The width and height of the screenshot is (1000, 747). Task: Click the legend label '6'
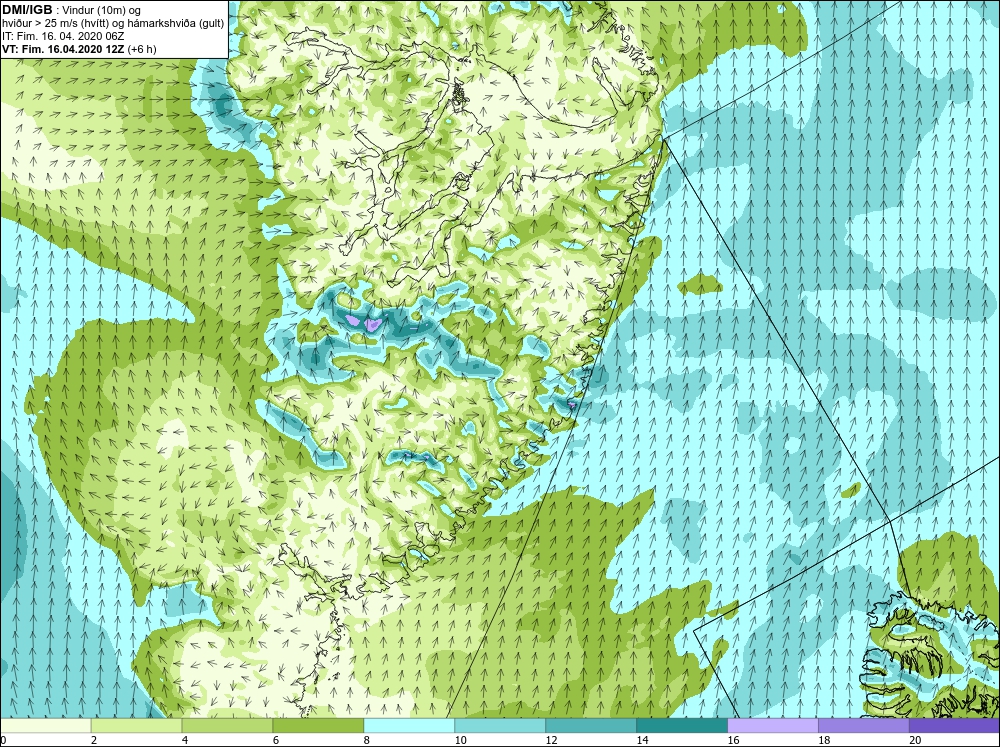[x=276, y=740]
